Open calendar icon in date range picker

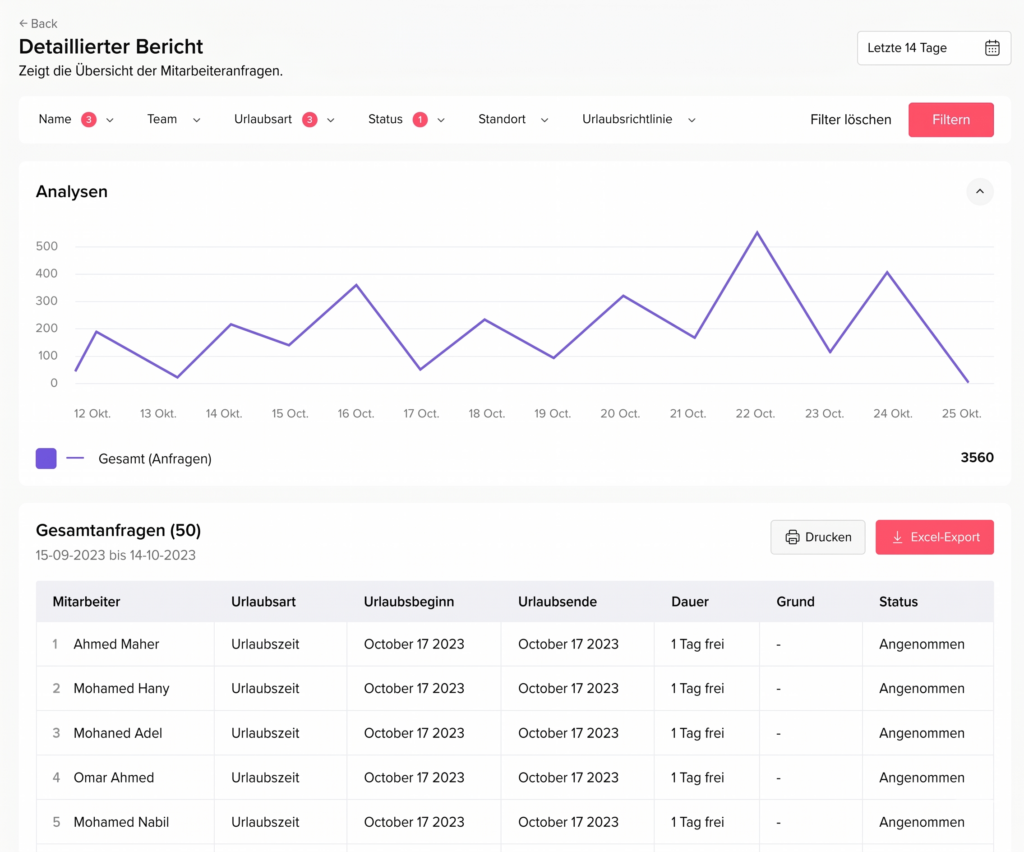point(992,48)
